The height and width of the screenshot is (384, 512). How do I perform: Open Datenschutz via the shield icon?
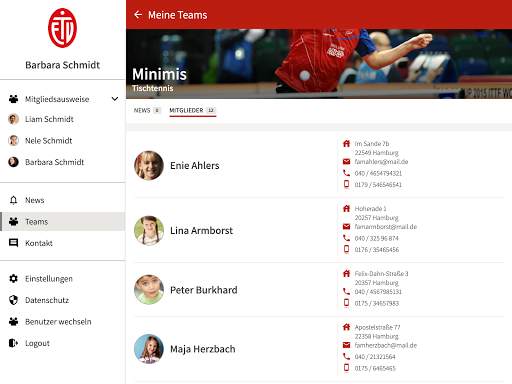pos(13,300)
